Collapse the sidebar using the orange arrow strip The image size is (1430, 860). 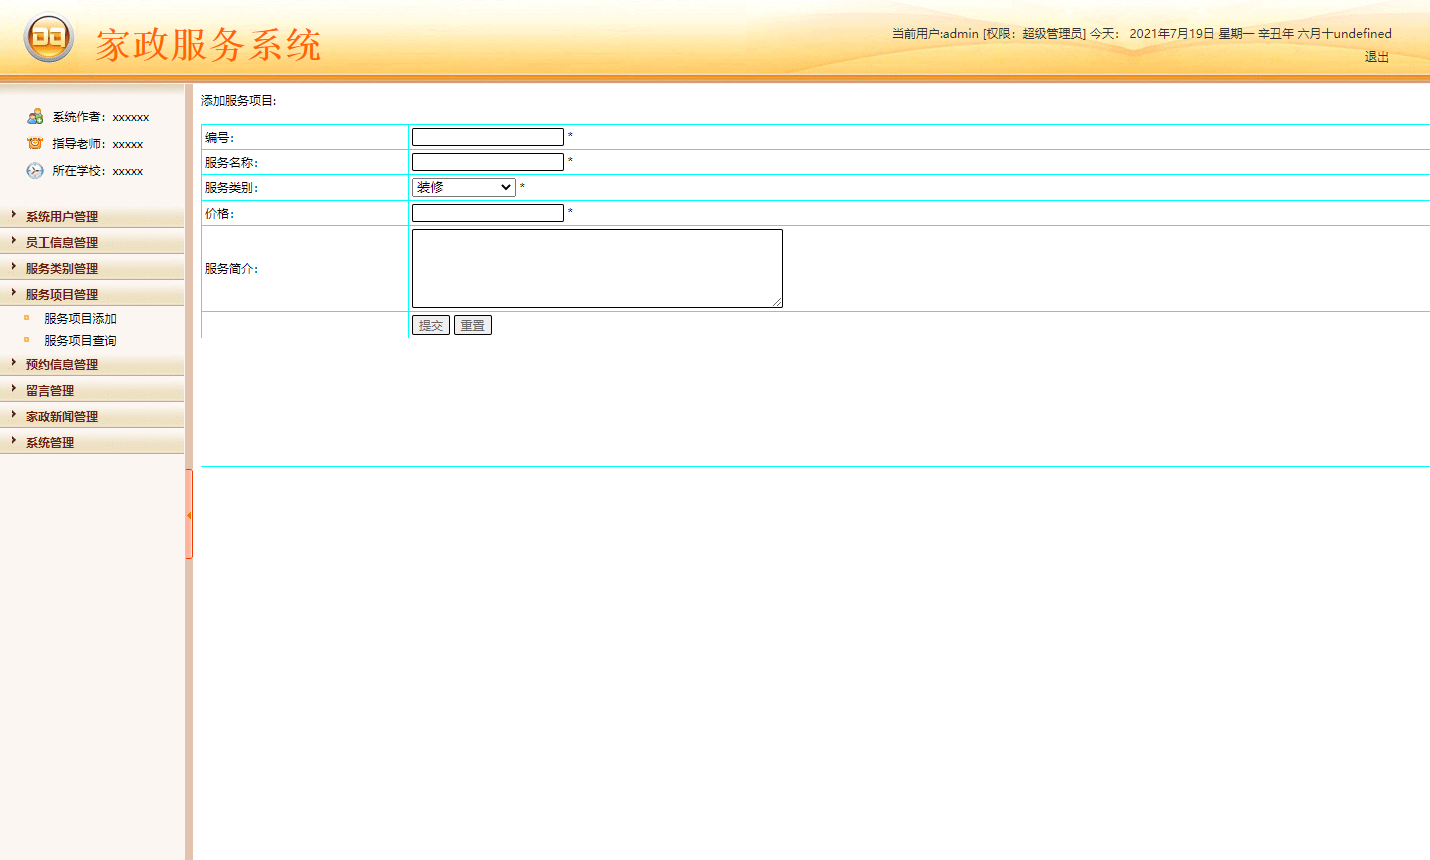[190, 515]
